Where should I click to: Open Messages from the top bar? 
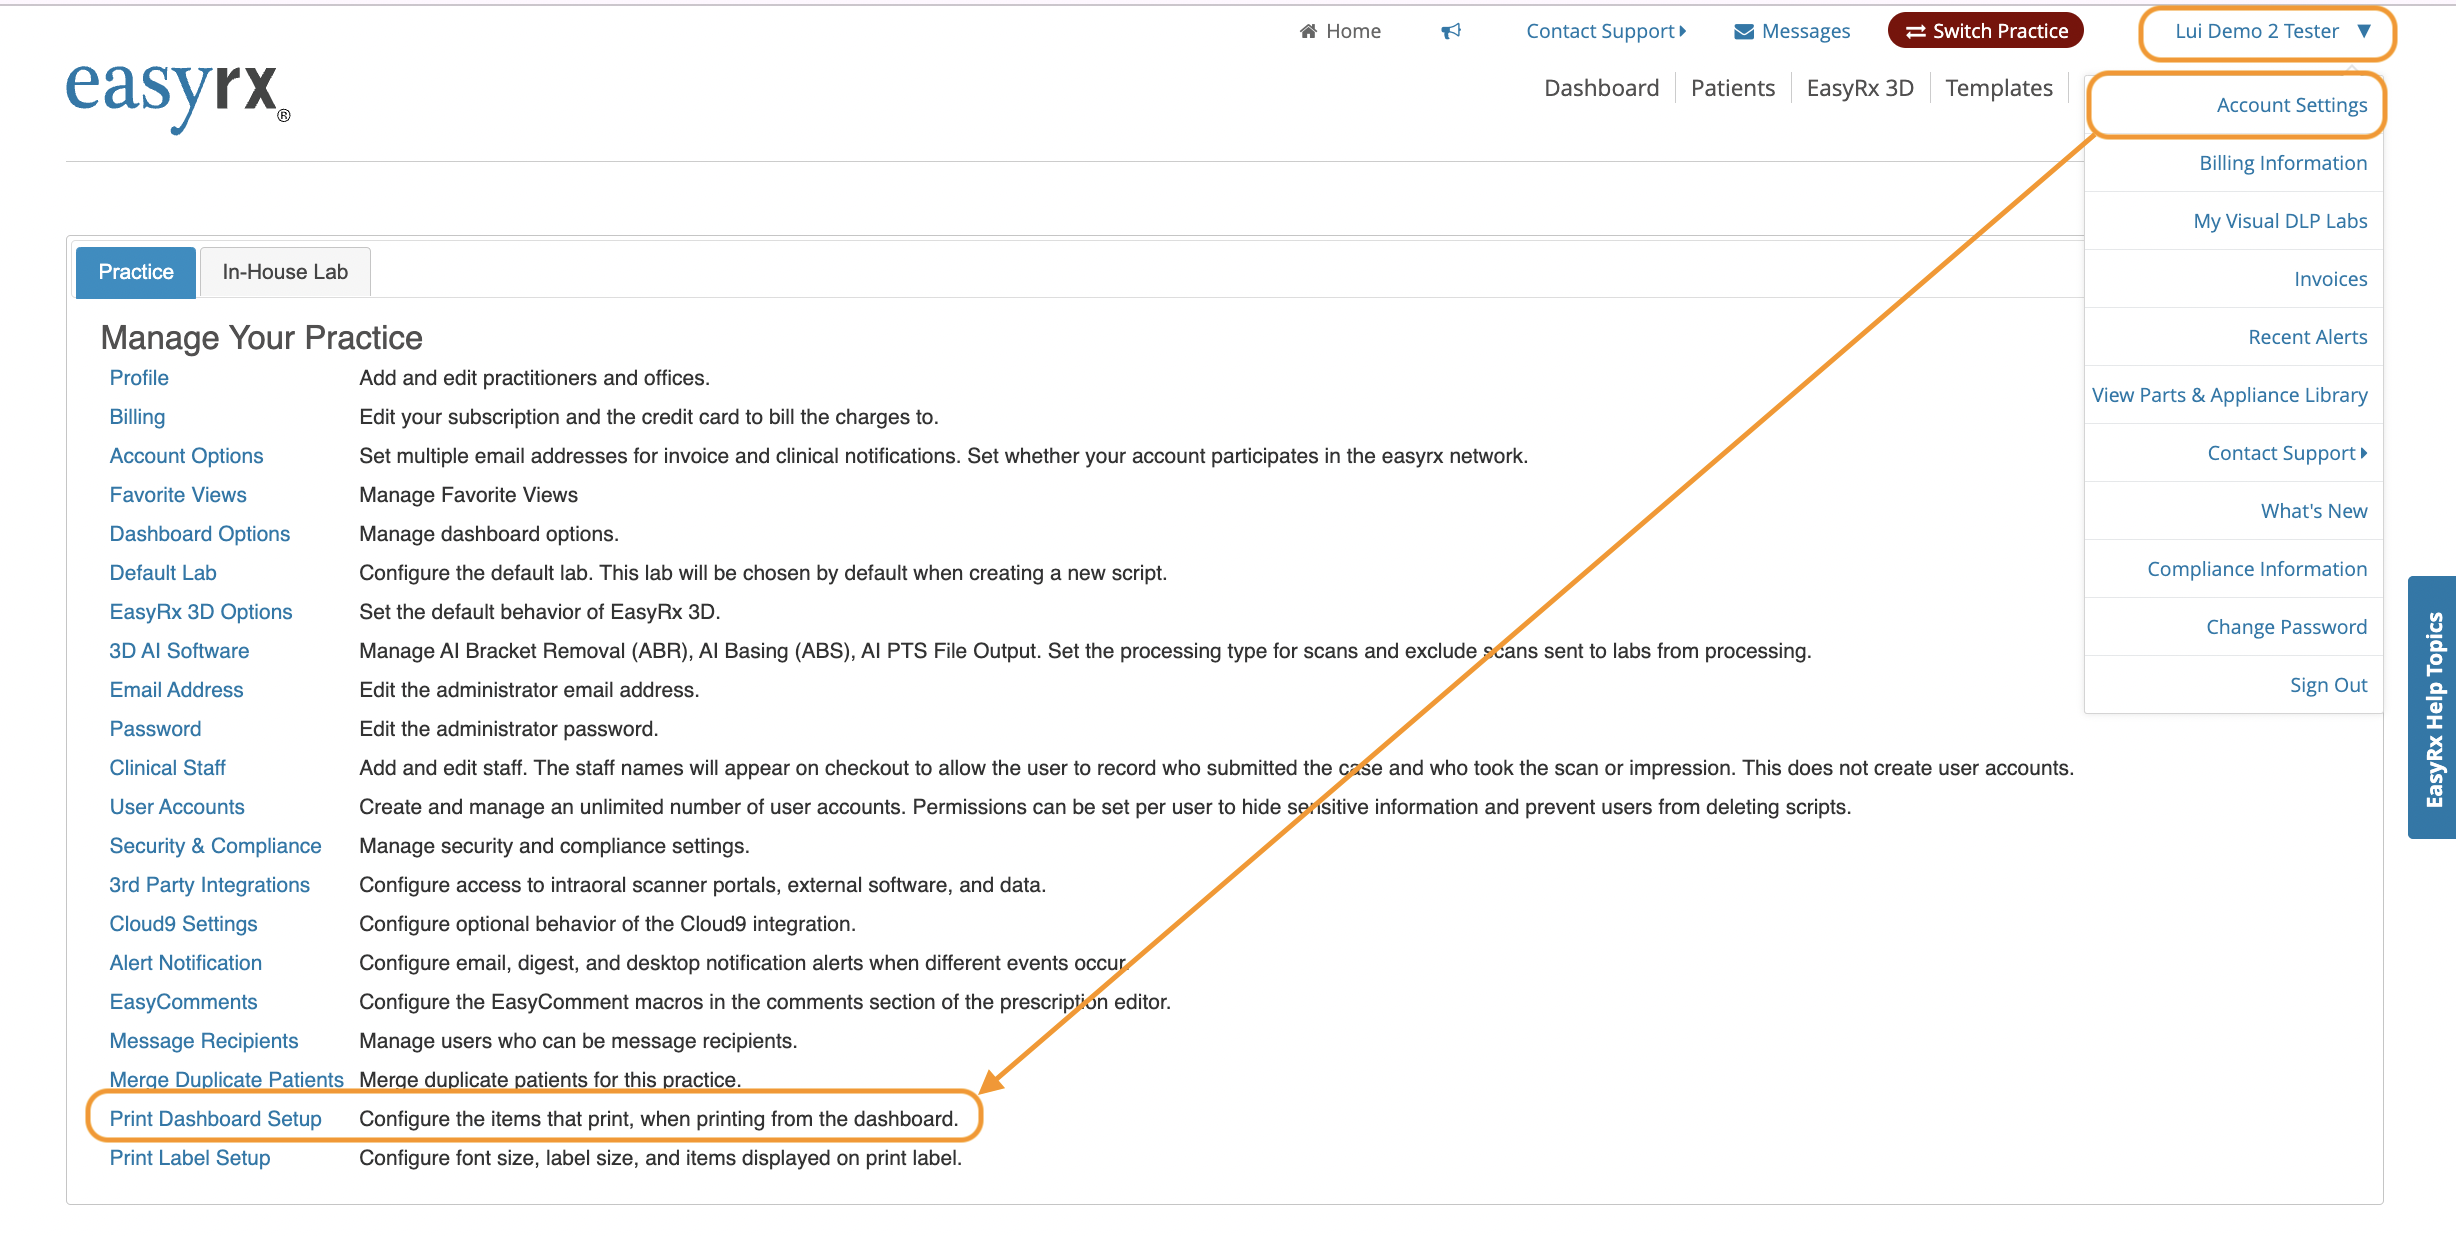[x=1792, y=31]
